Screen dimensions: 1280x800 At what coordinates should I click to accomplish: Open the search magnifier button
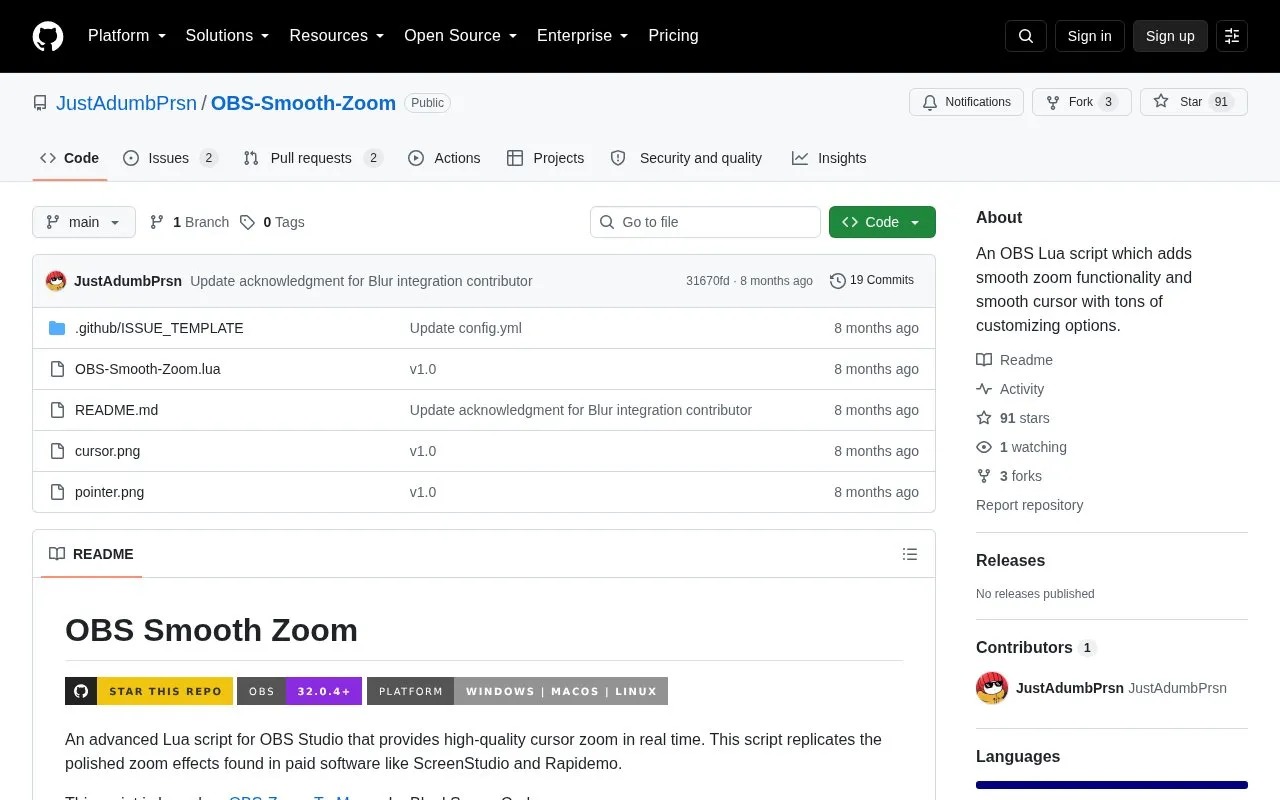point(1026,36)
